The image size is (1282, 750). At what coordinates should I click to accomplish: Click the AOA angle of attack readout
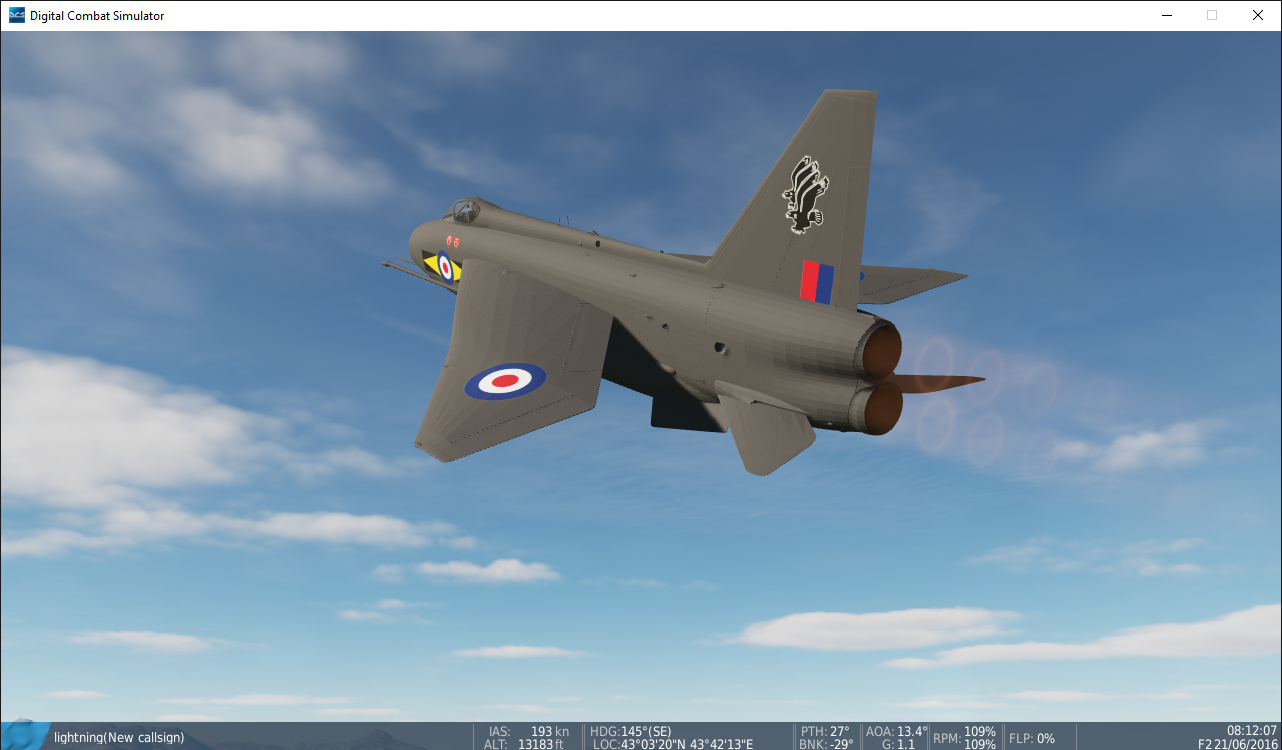click(895, 731)
